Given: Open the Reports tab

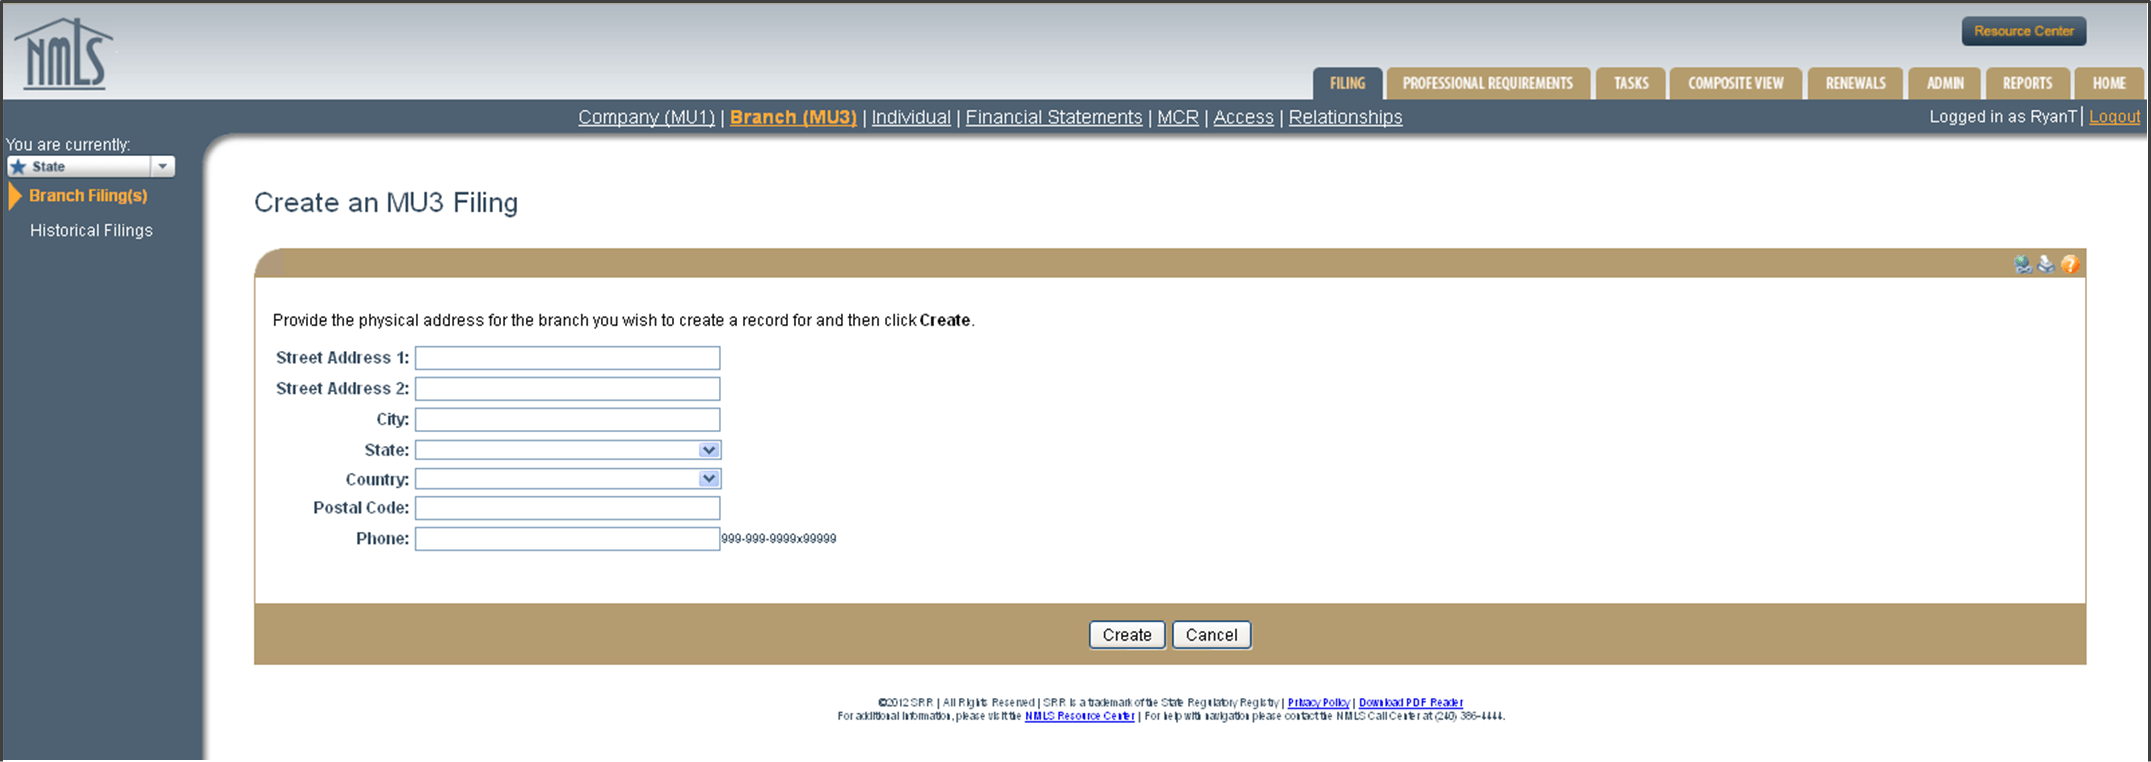Looking at the screenshot, I should [2027, 83].
